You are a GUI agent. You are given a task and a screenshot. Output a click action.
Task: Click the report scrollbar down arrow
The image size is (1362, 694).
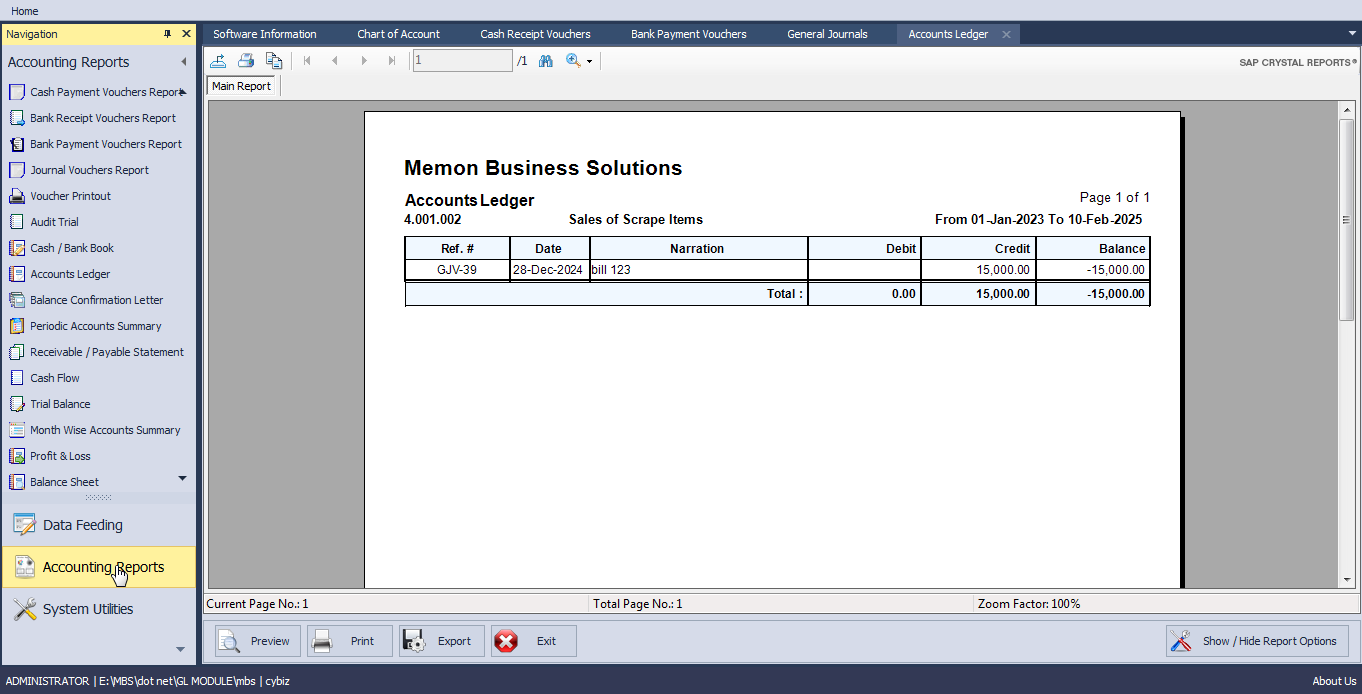pos(1347,579)
